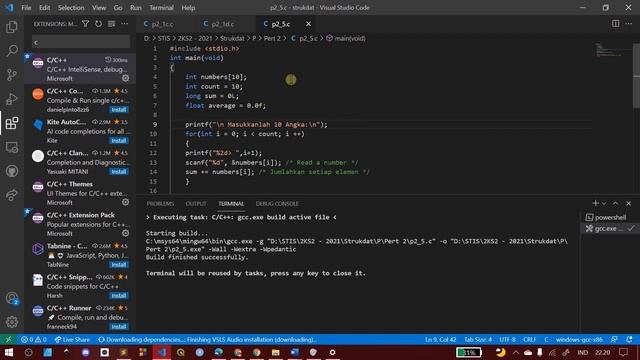Image resolution: width=640 pixels, height=360 pixels.
Task: Open Remote Explorer in activity bar
Action: [x=12, y=147]
